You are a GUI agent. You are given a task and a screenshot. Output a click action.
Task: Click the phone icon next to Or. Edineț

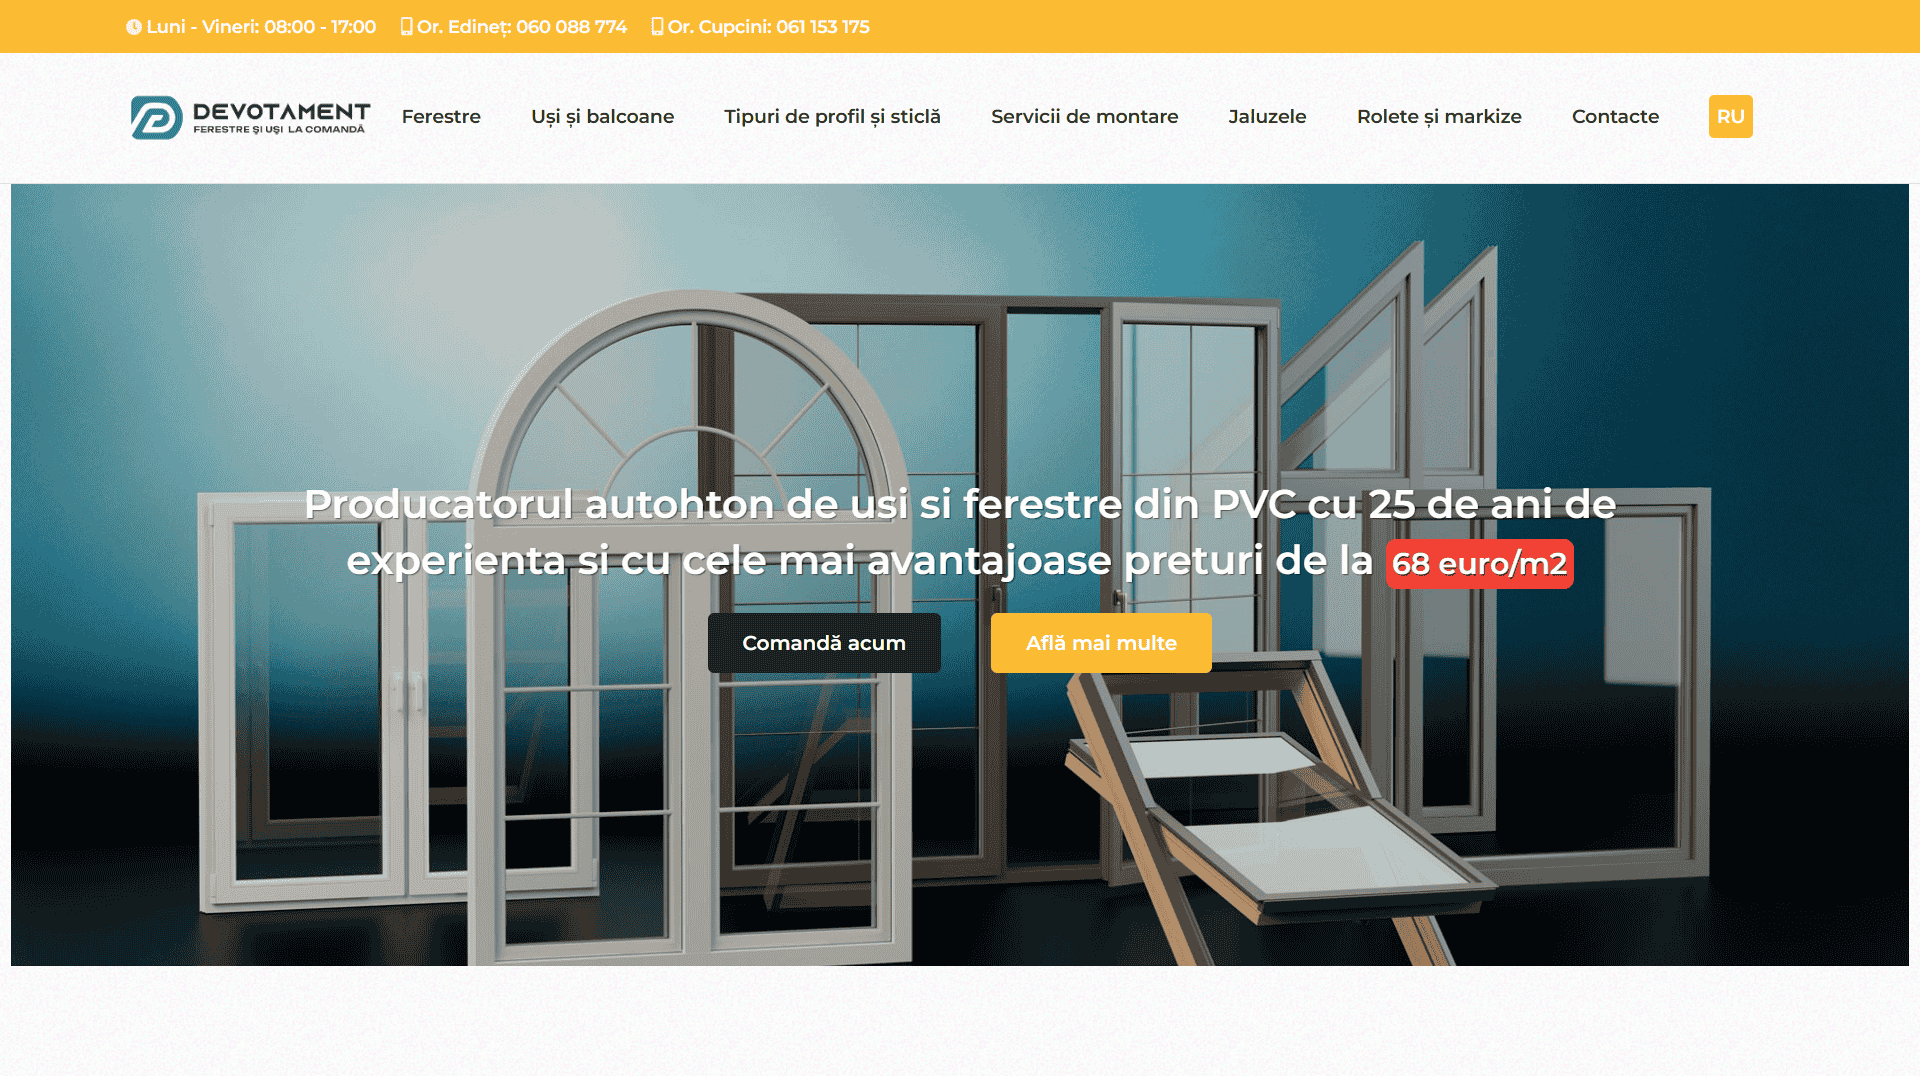pyautogui.click(x=406, y=27)
